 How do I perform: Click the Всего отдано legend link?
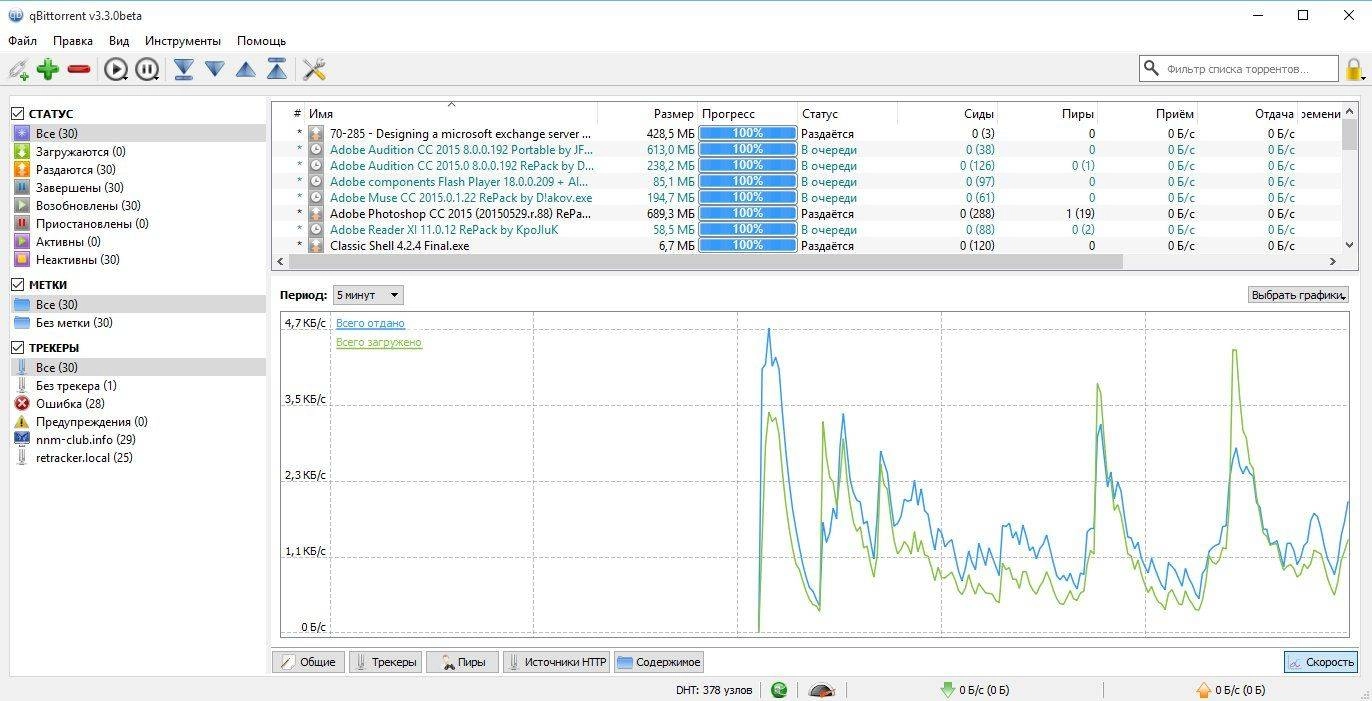[x=371, y=323]
